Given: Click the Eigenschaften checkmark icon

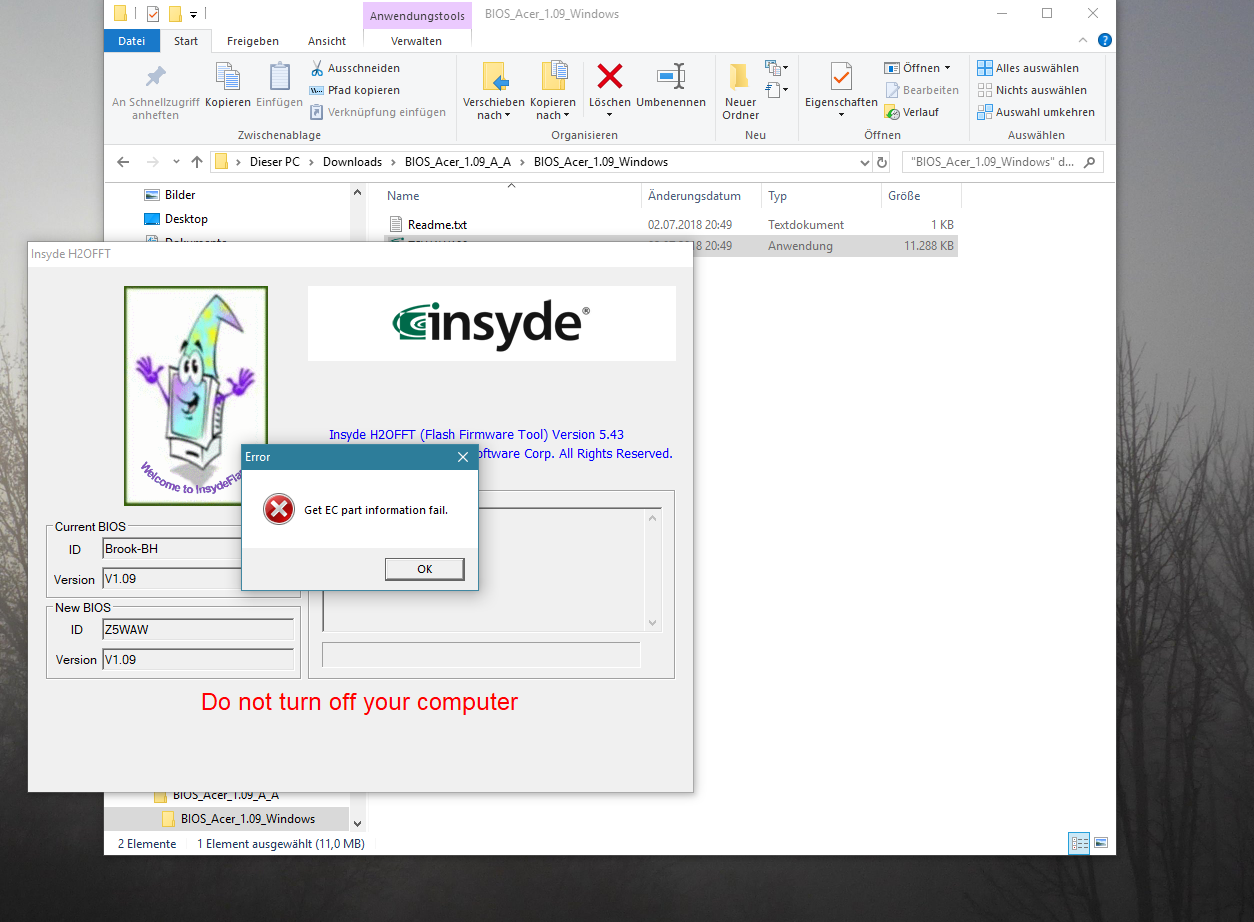Looking at the screenshot, I should [x=841, y=76].
